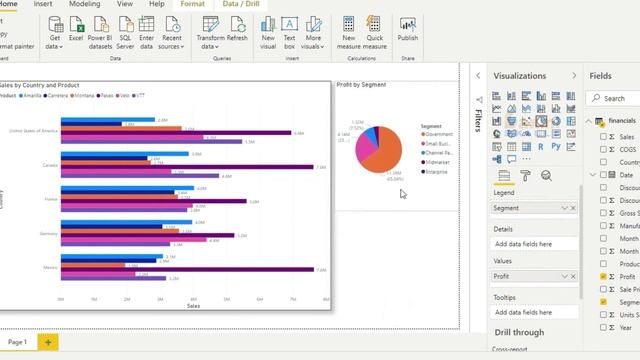Insert a Matrix visual
Screen dimensions: 640x360
(526, 147)
